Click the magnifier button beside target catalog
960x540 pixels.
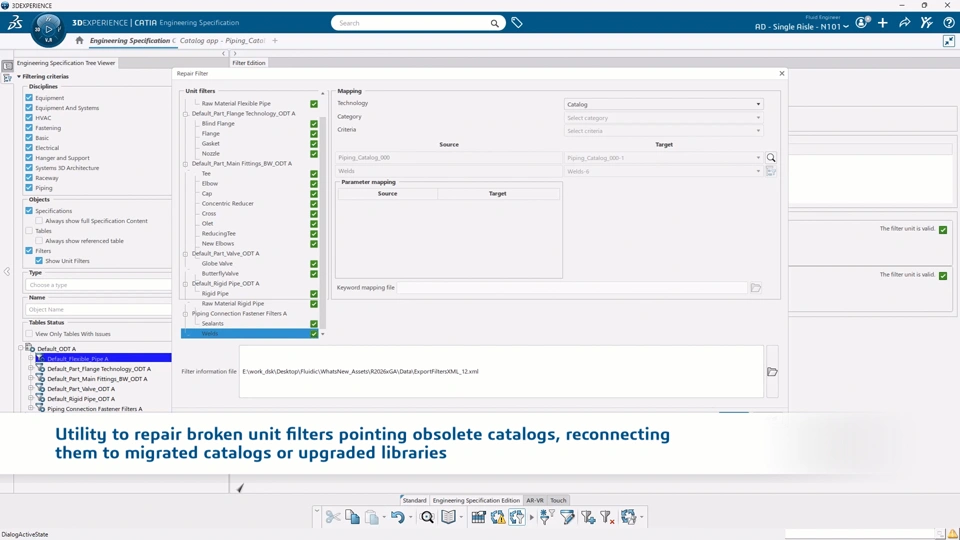(x=771, y=158)
